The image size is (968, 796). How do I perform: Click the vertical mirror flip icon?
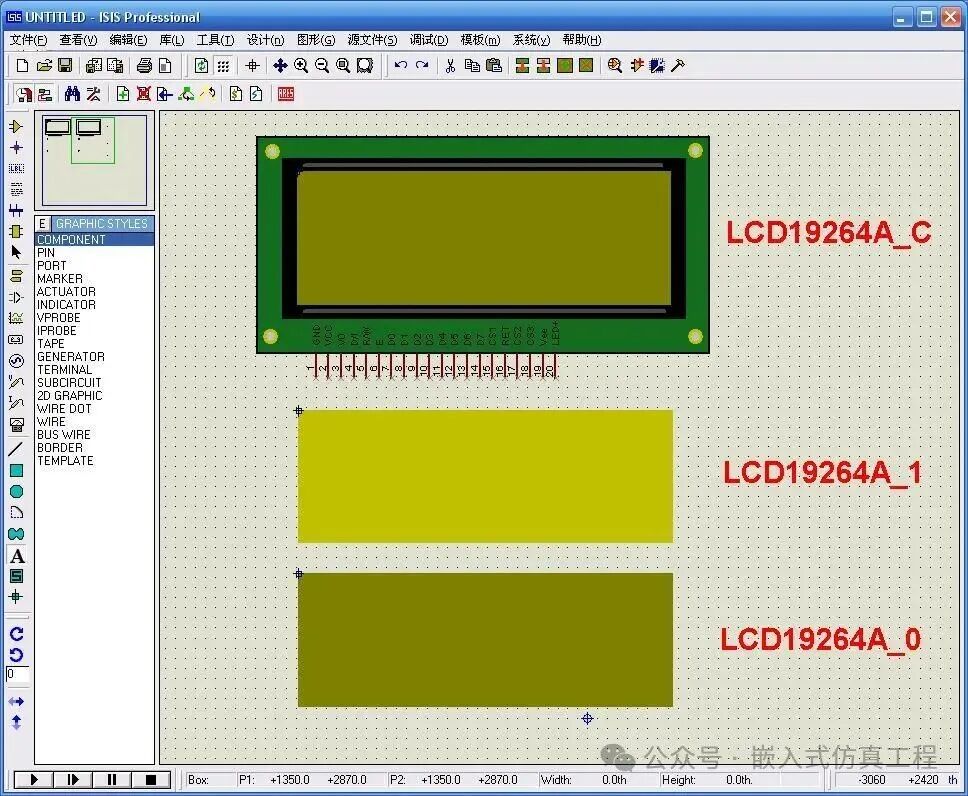coord(17,722)
